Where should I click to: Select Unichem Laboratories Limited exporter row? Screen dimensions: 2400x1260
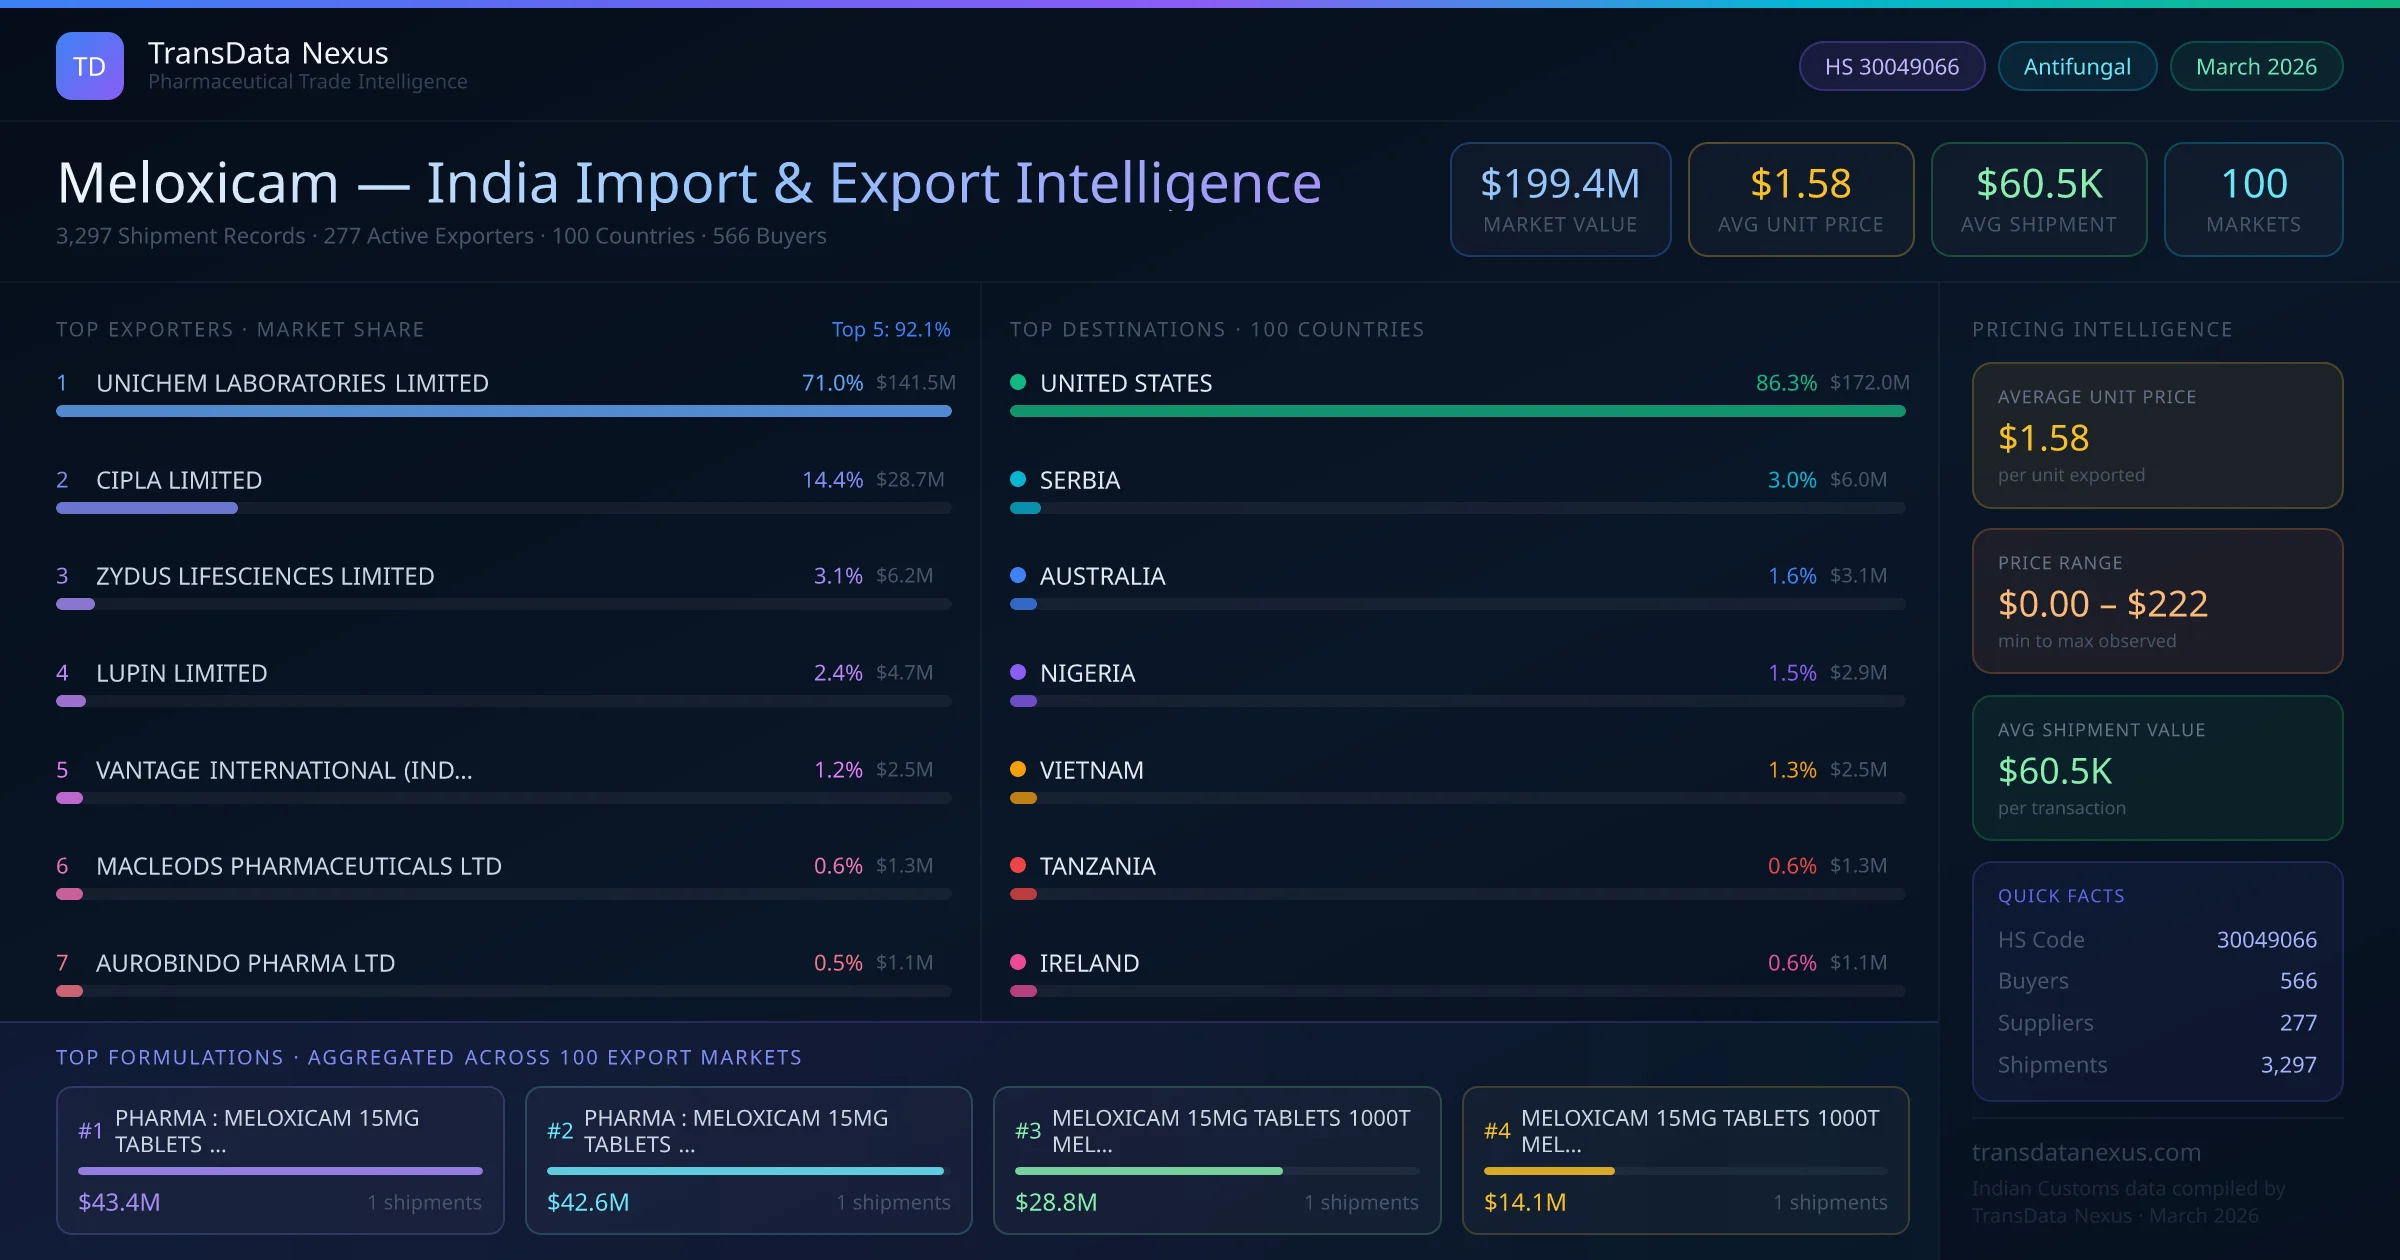292,383
